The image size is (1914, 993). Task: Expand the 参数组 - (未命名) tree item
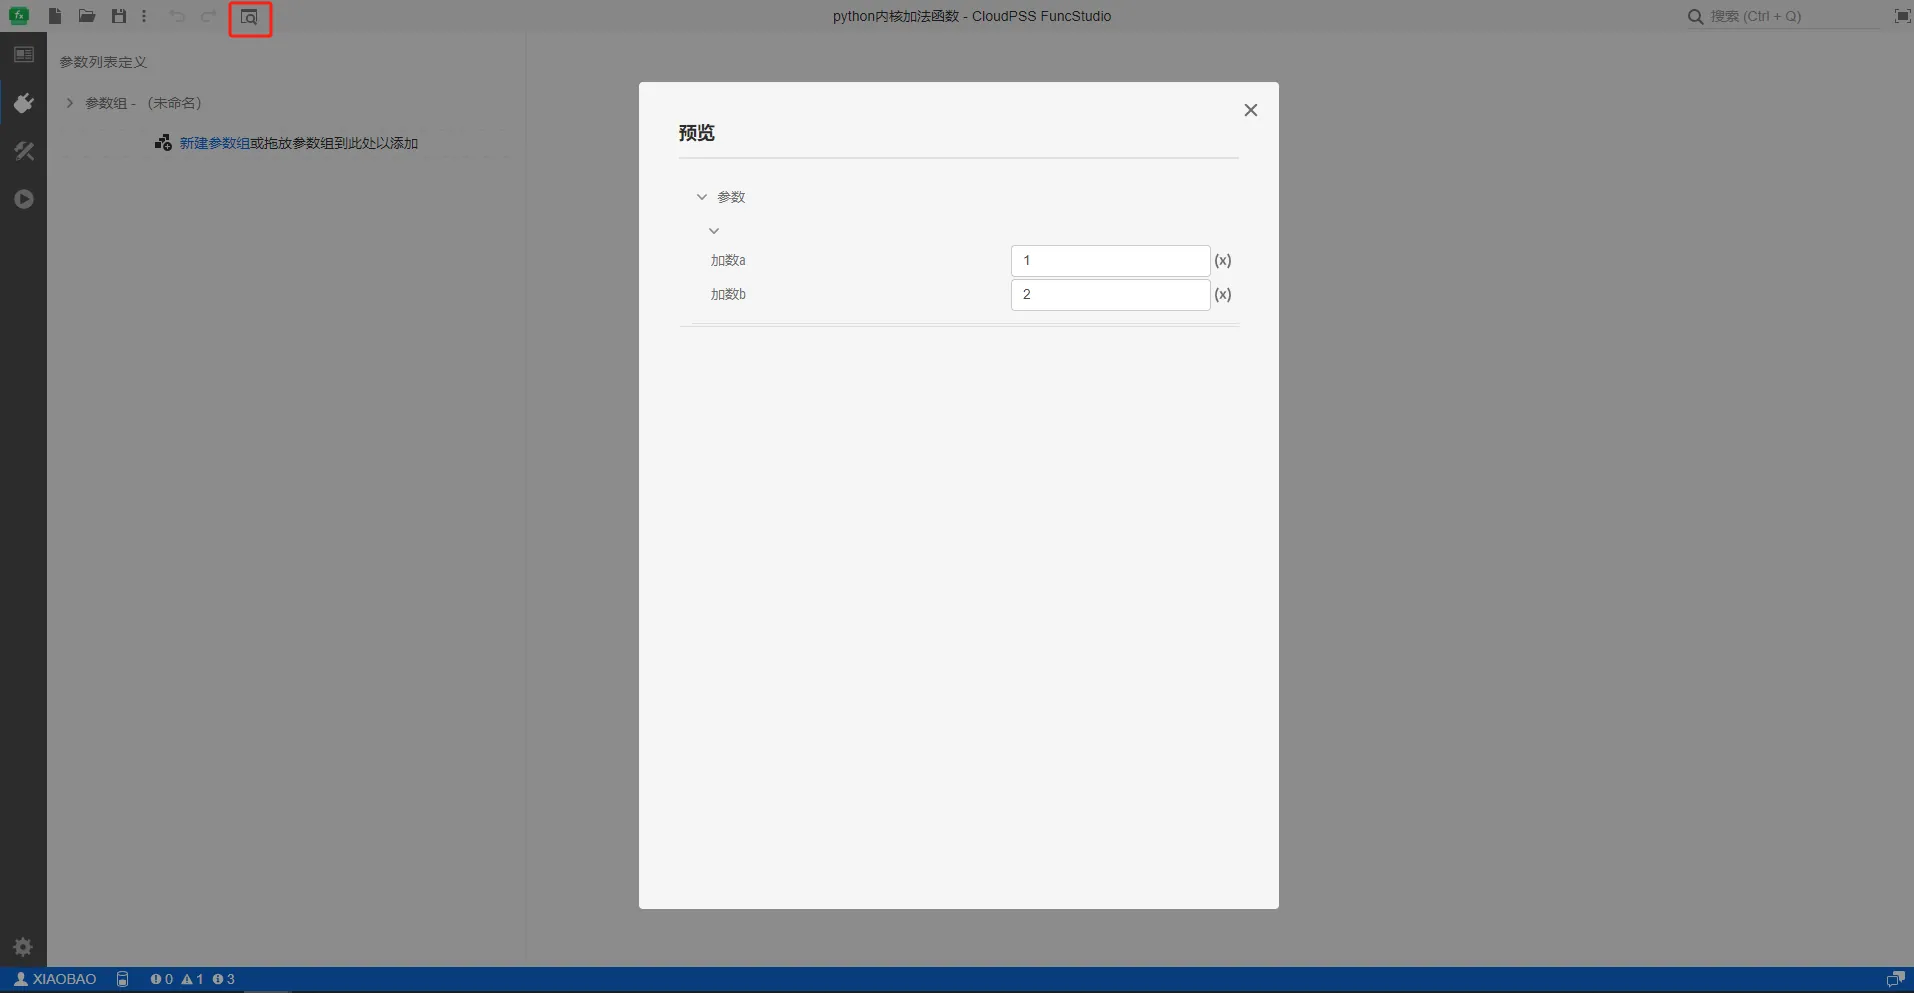pos(69,103)
